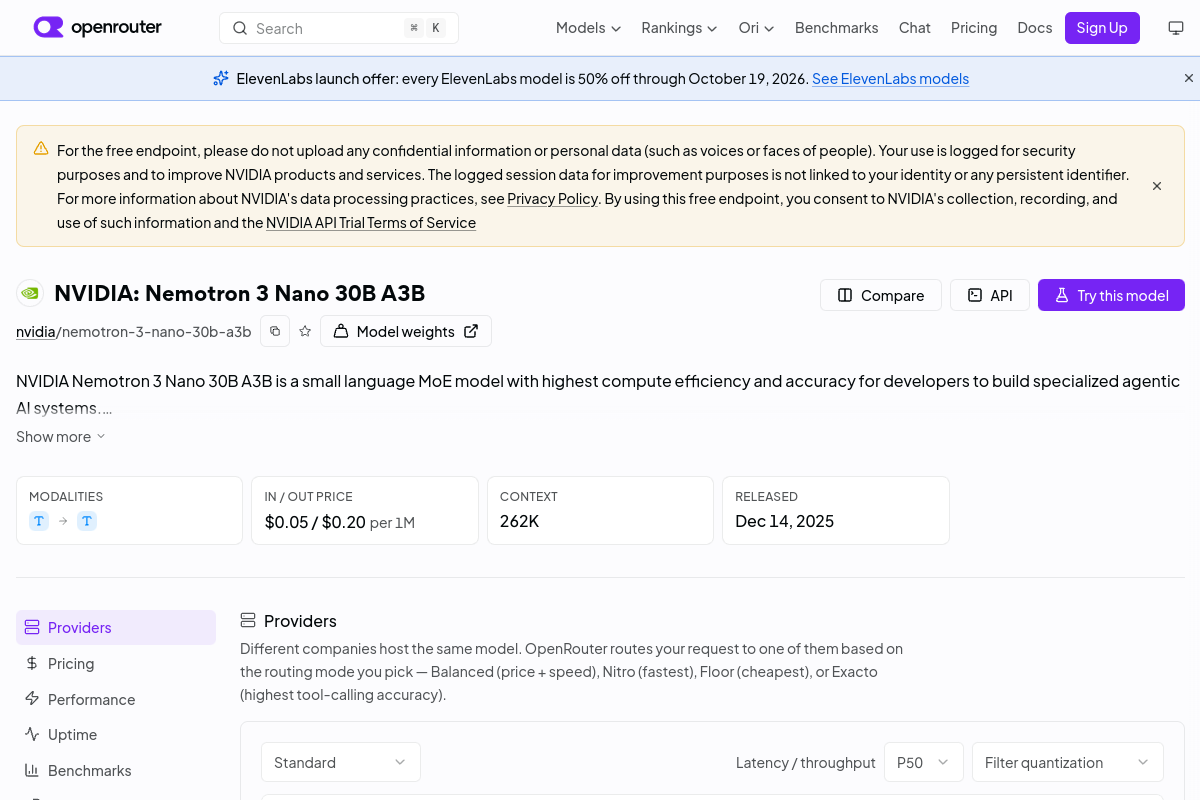Click the Sign Up button
The image size is (1200, 800).
pos(1102,28)
